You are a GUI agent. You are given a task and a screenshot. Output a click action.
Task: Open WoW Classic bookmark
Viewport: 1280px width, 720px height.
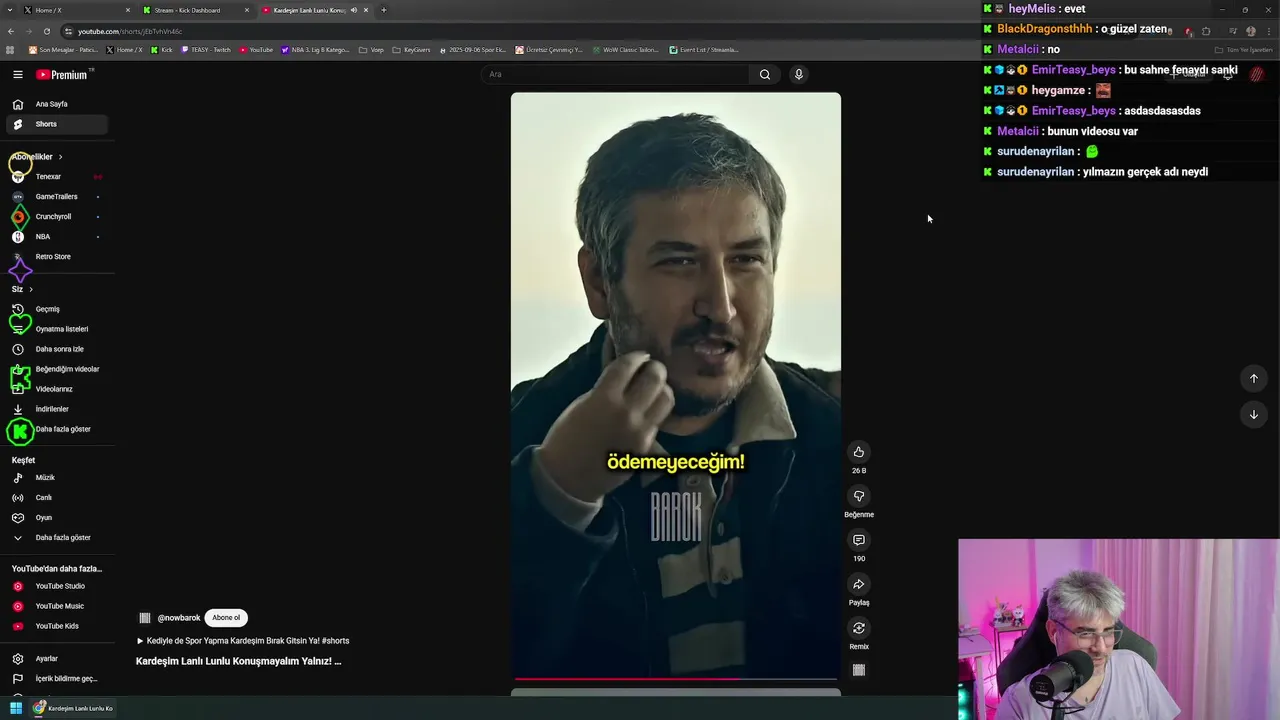[x=625, y=50]
